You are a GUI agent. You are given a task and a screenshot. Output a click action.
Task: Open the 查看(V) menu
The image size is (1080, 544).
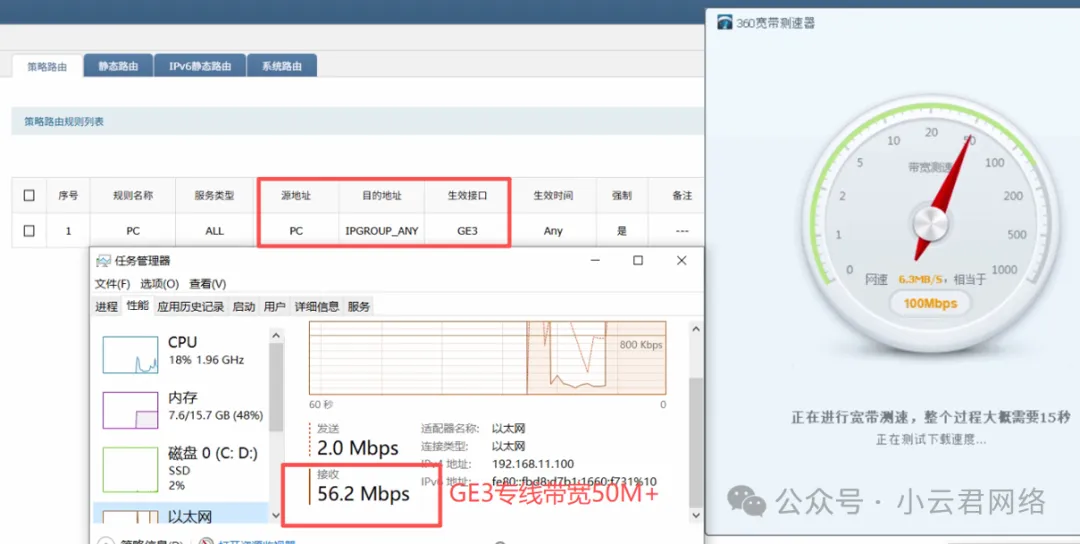[207, 284]
